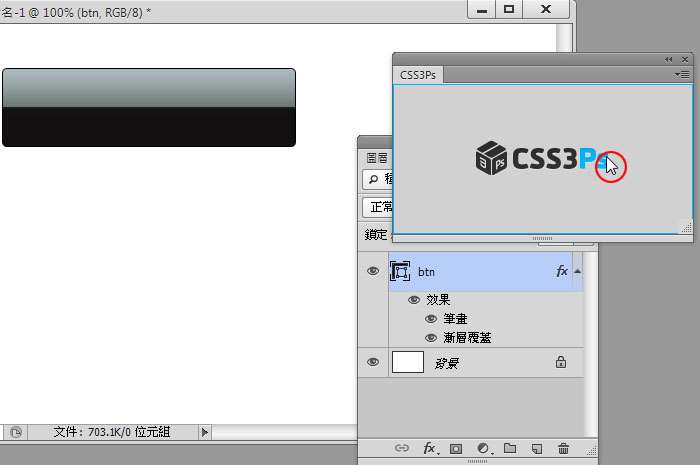700x465 pixels.
Task: Close the CSS3Ps floating panel
Action: (x=685, y=59)
